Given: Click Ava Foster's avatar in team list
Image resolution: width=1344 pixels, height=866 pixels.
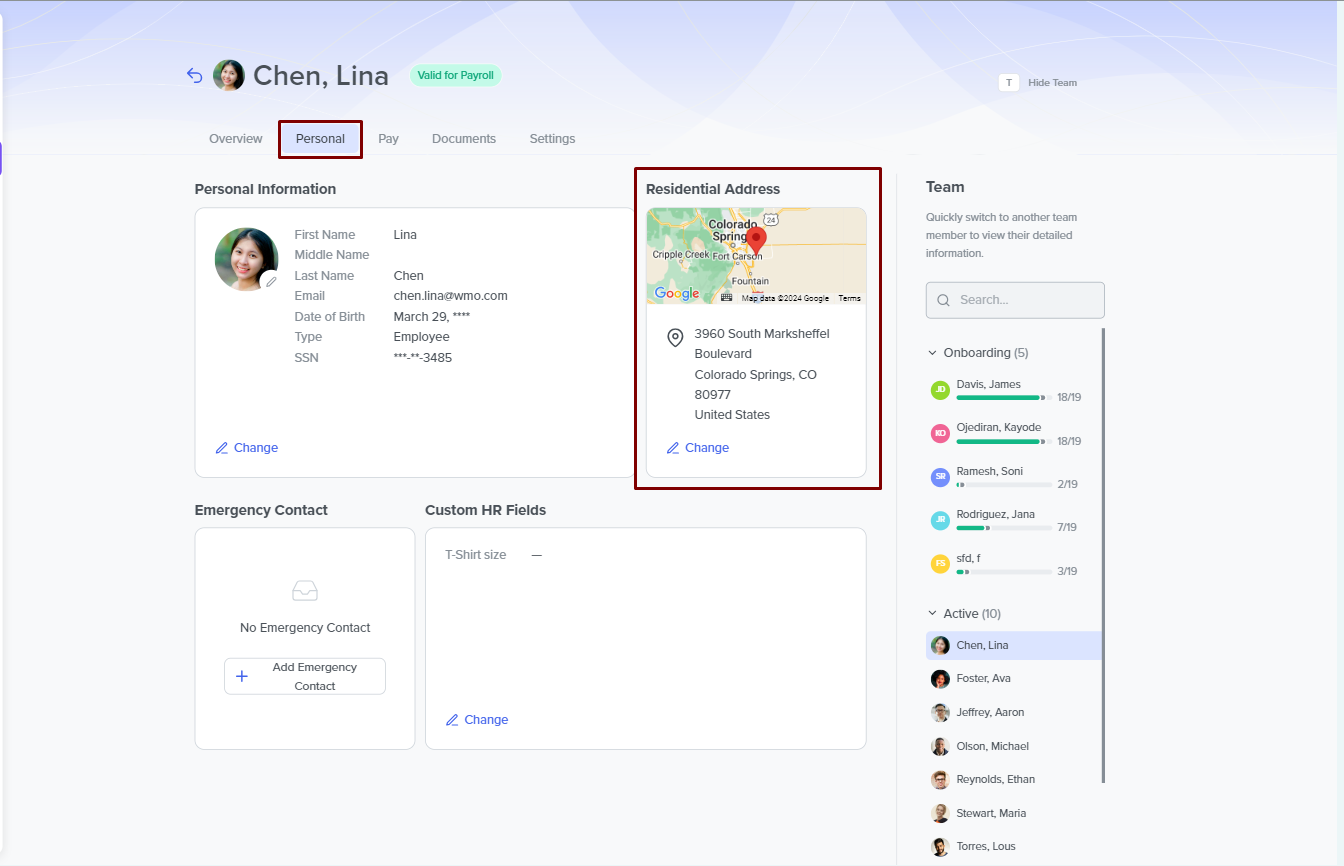Looking at the screenshot, I should (940, 679).
